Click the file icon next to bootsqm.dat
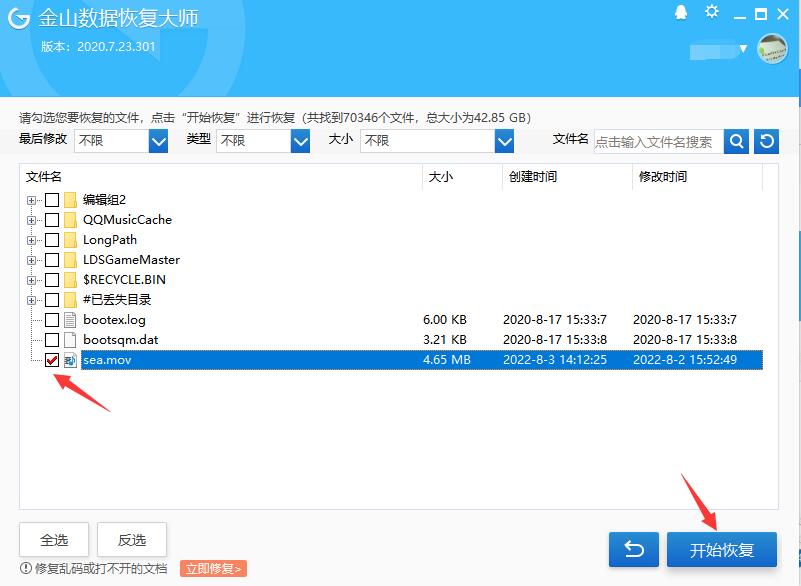Image resolution: width=801 pixels, height=586 pixels. click(69, 339)
